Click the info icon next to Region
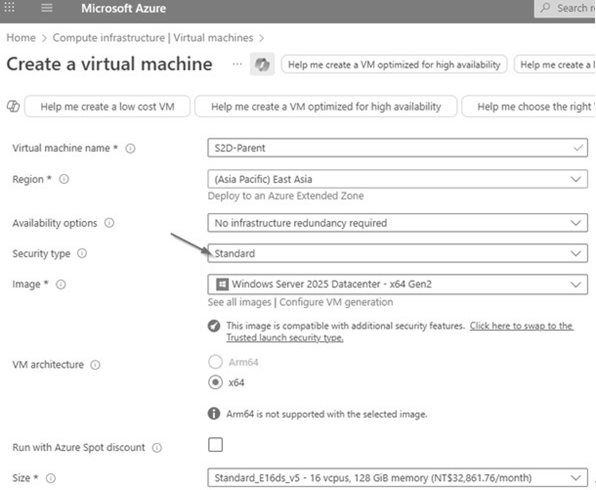596x490 pixels. tap(64, 179)
